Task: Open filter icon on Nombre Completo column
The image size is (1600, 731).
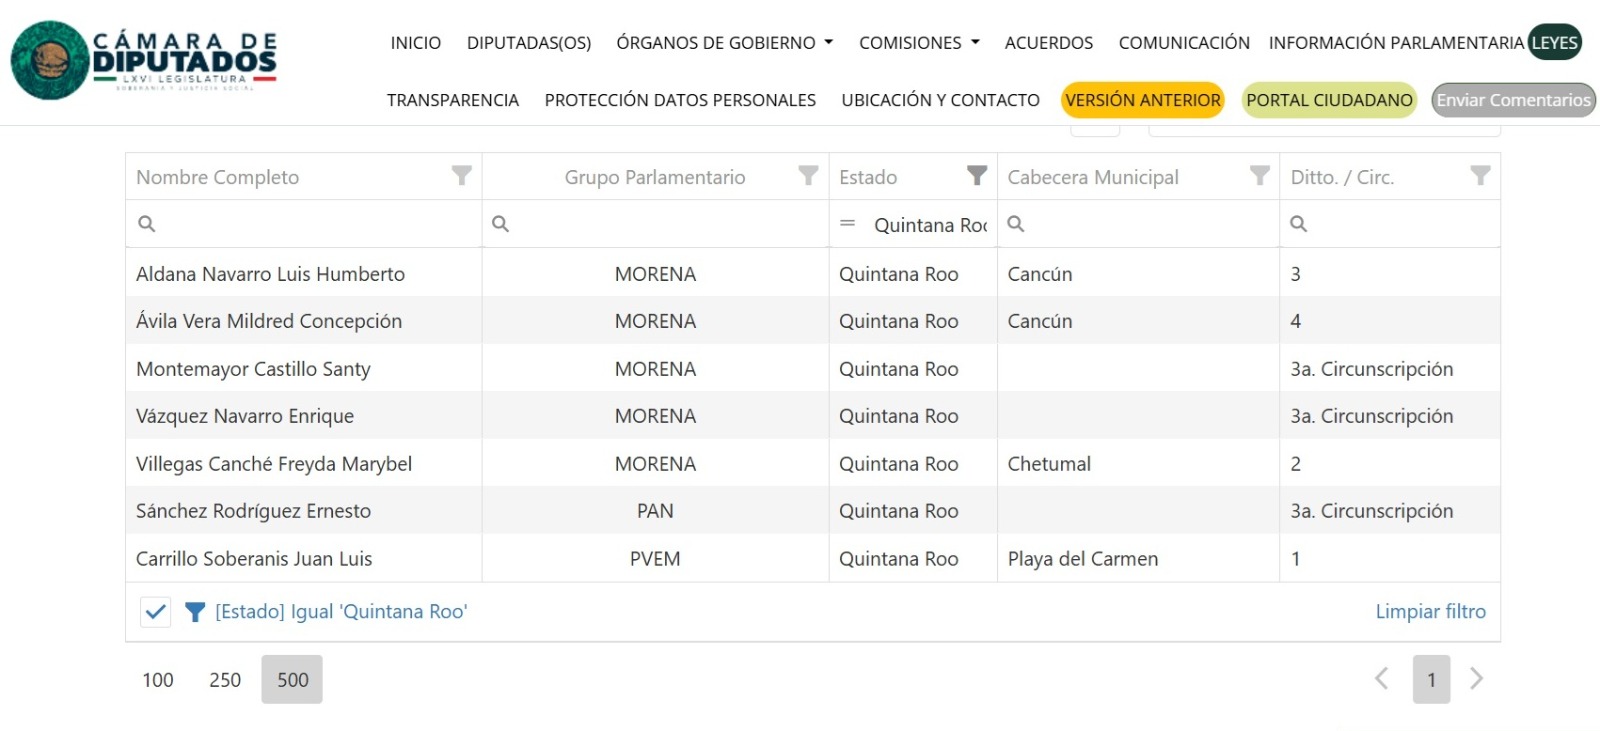Action: [x=461, y=176]
